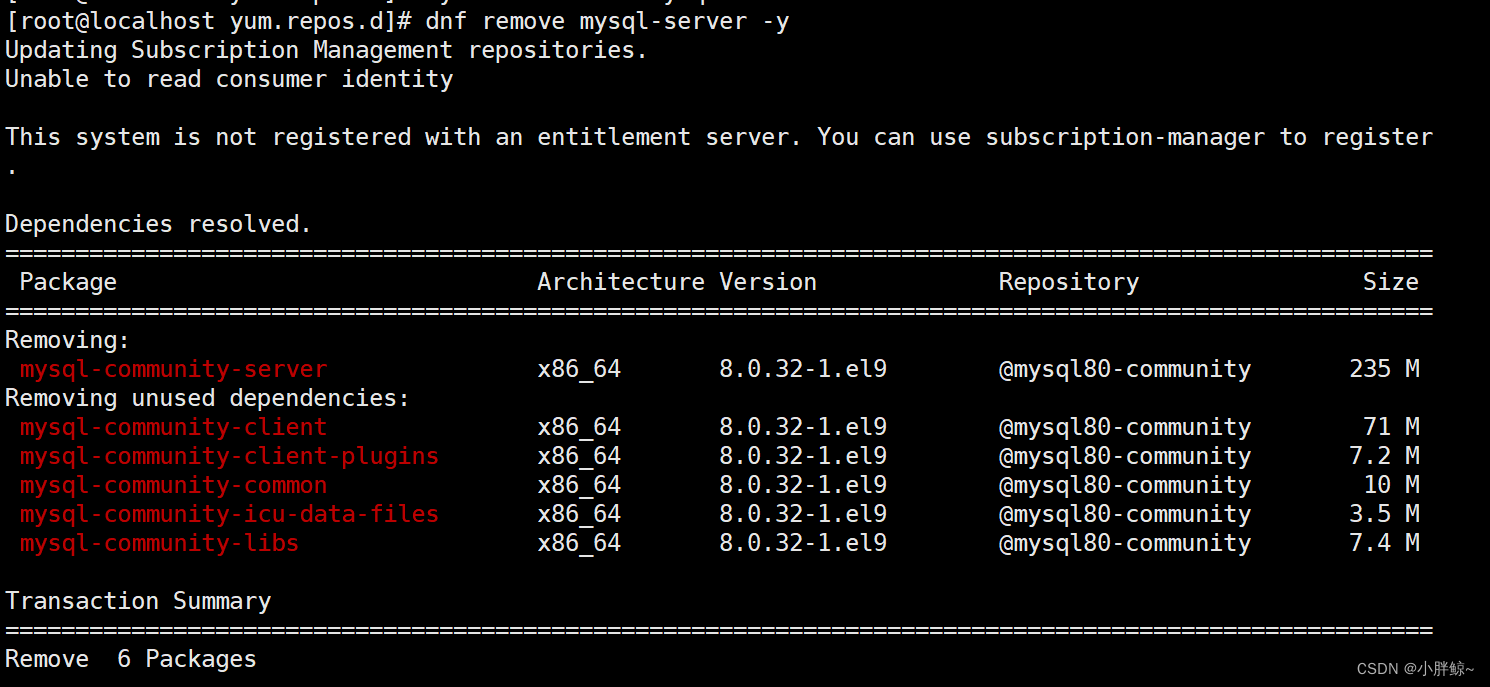Click the repository of mysql-community-libs row
The width and height of the screenshot is (1490, 687).
[x=1125, y=543]
